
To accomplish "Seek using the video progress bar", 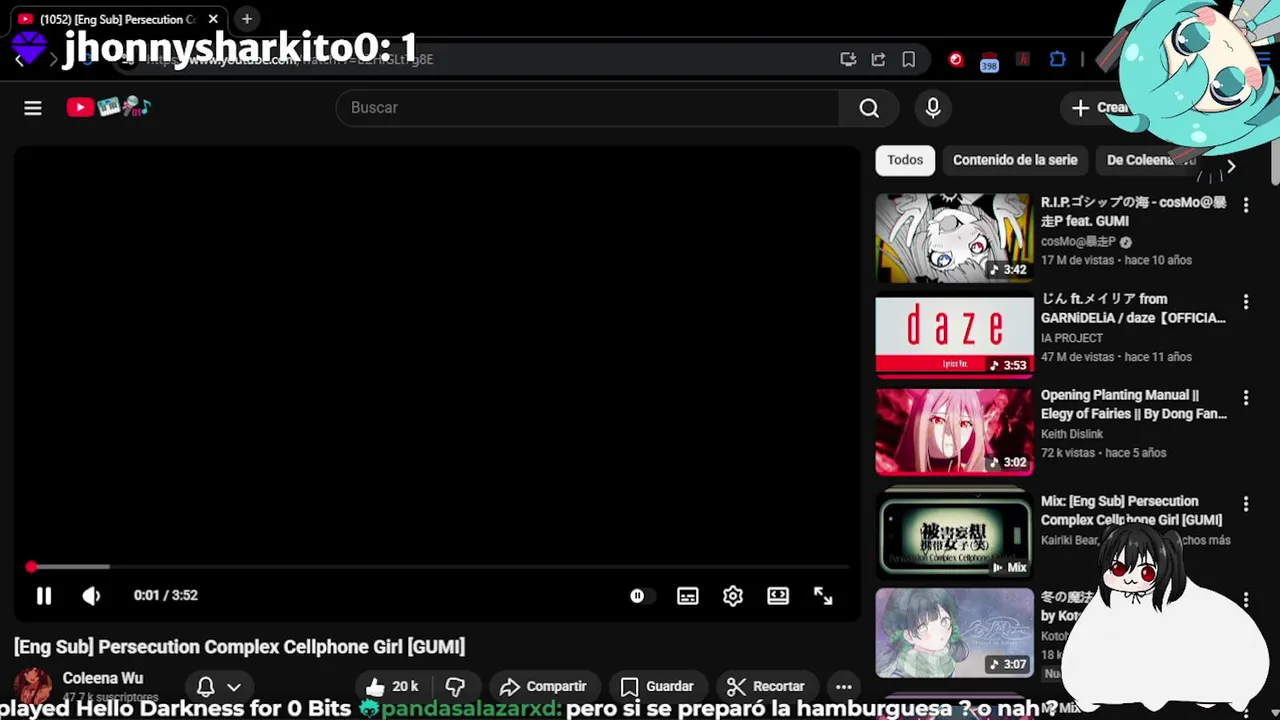I will coord(438,567).
